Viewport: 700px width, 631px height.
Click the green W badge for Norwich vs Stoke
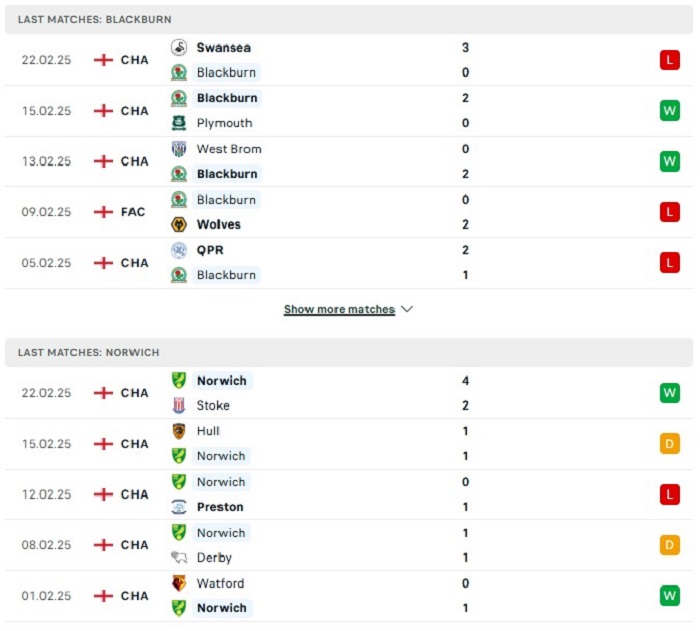coord(670,393)
